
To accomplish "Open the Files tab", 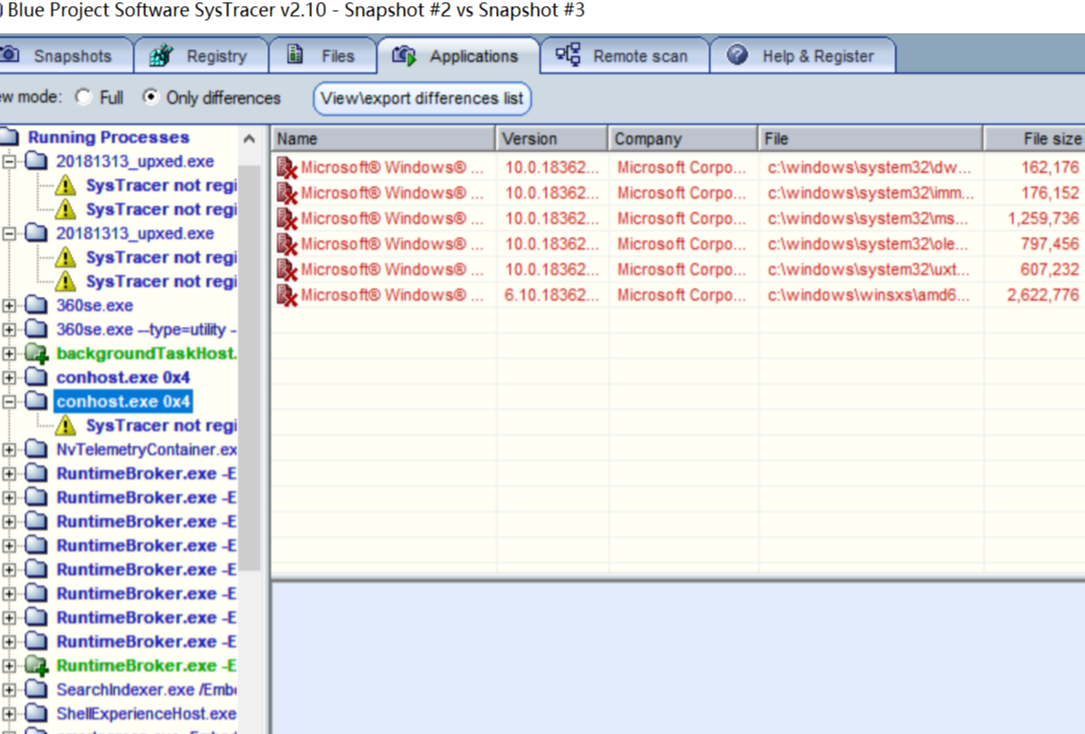I will (x=322, y=56).
